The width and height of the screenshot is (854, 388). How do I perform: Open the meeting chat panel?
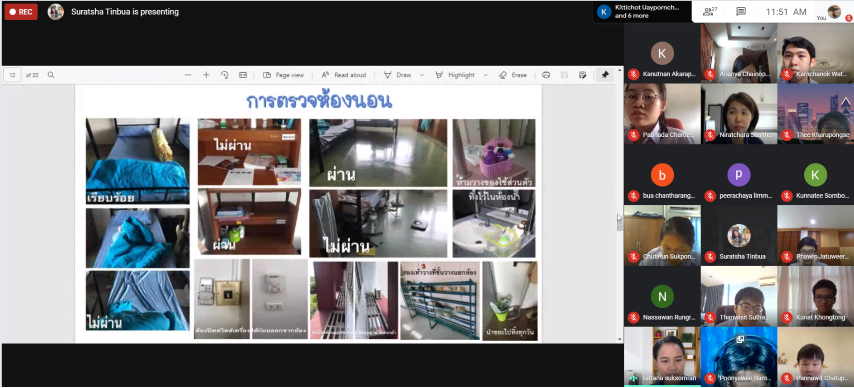[741, 11]
